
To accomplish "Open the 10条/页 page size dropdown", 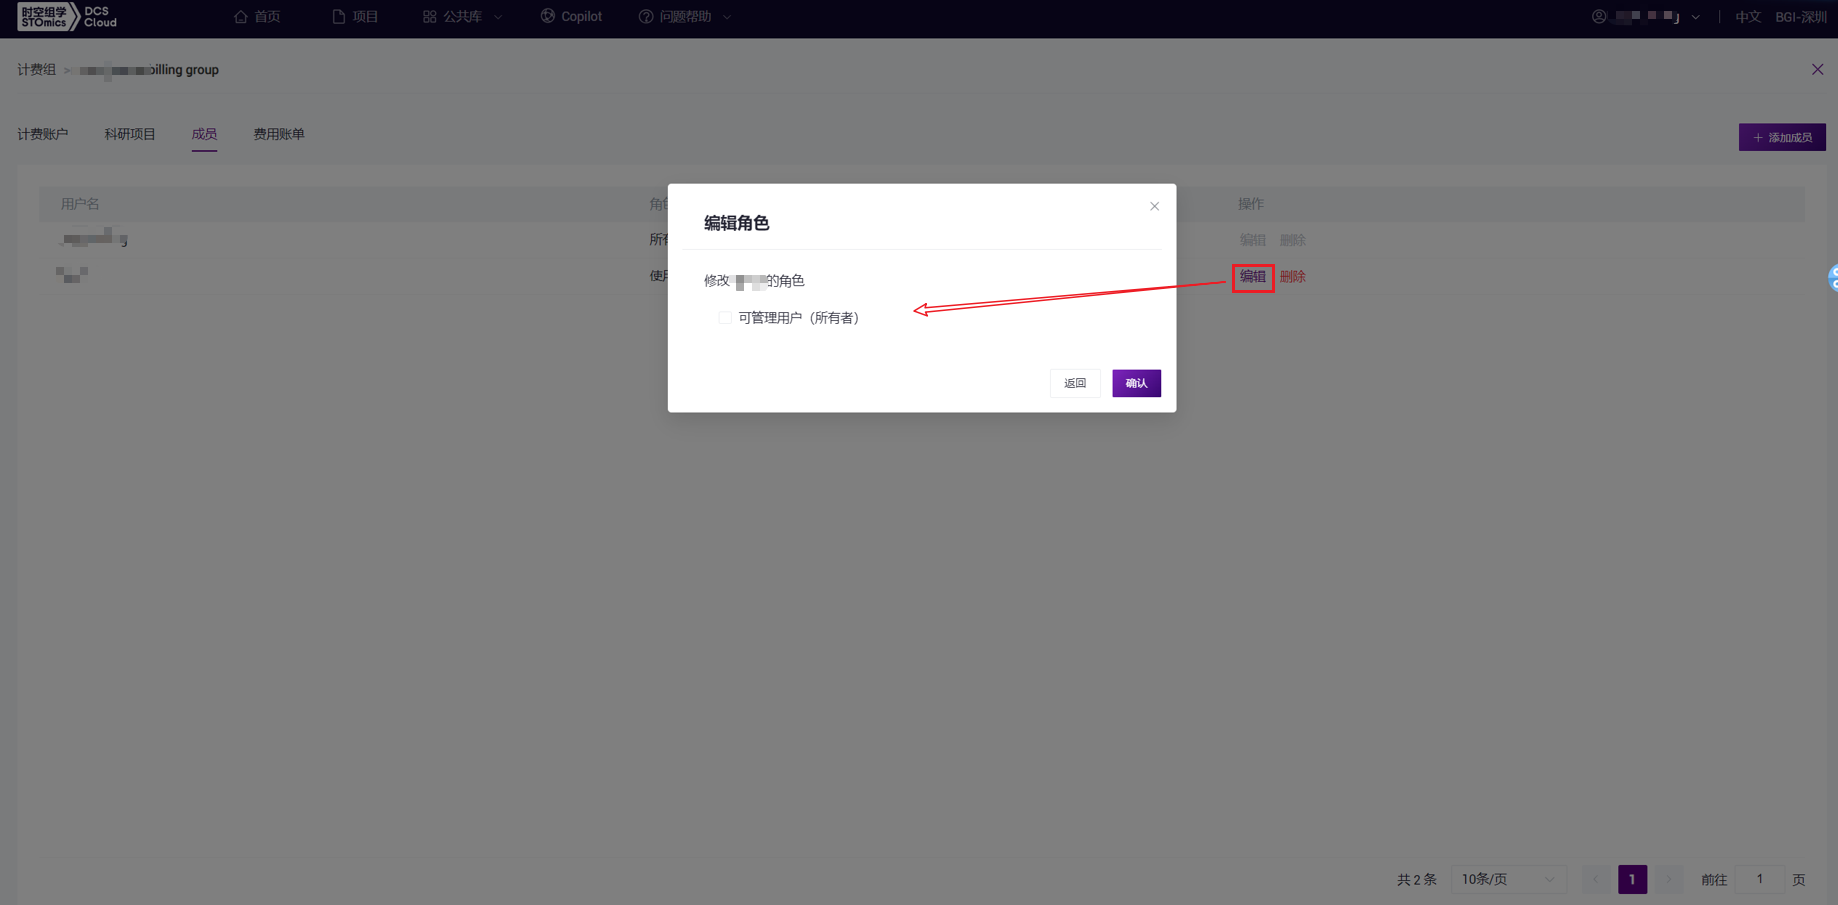I will (1507, 879).
